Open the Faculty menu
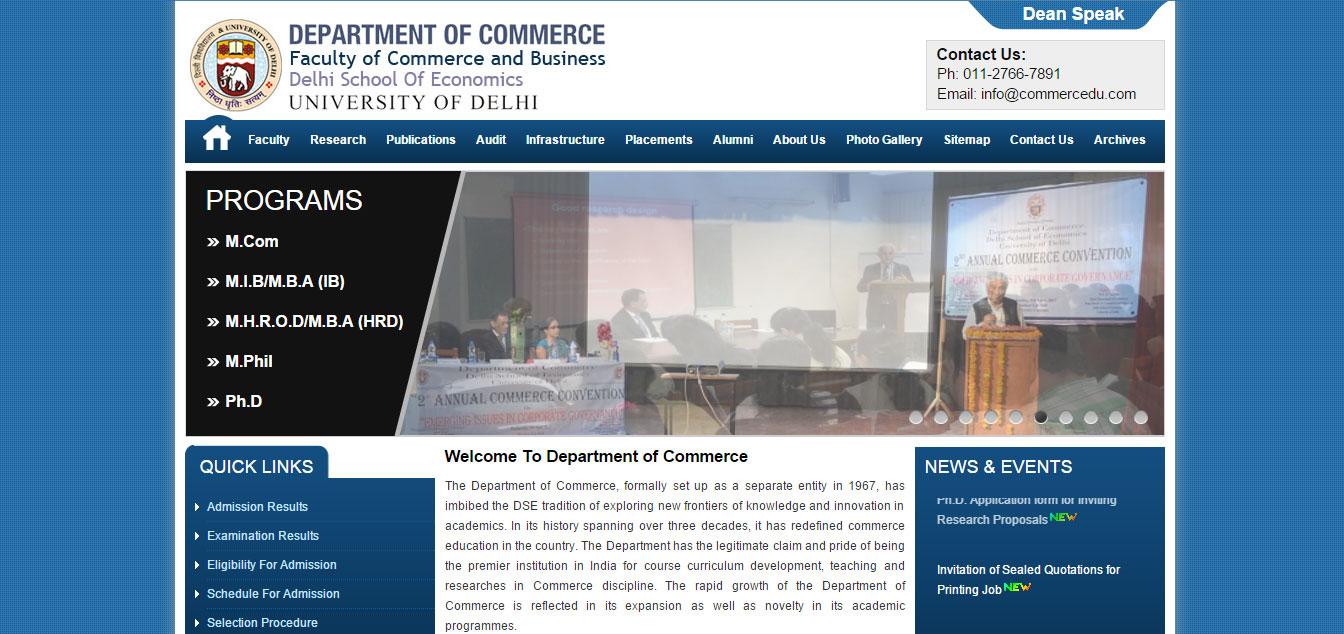This screenshot has height=634, width=1344. pos(269,140)
